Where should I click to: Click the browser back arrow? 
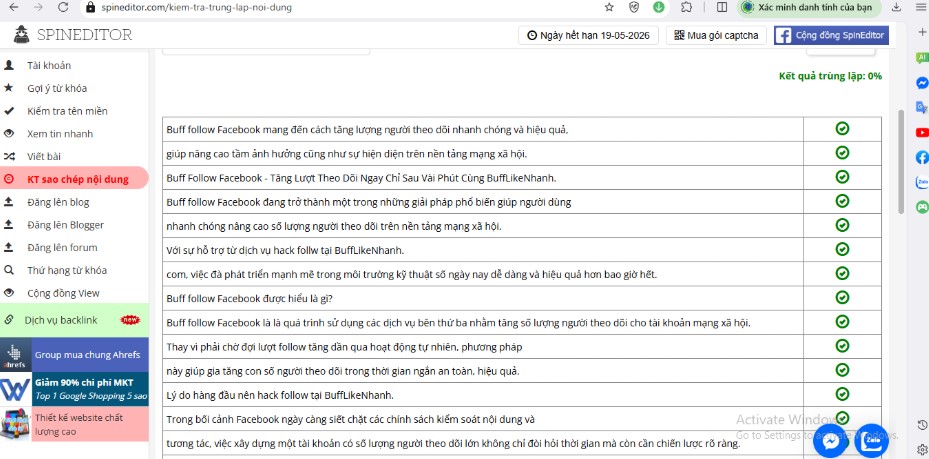click(12, 7)
